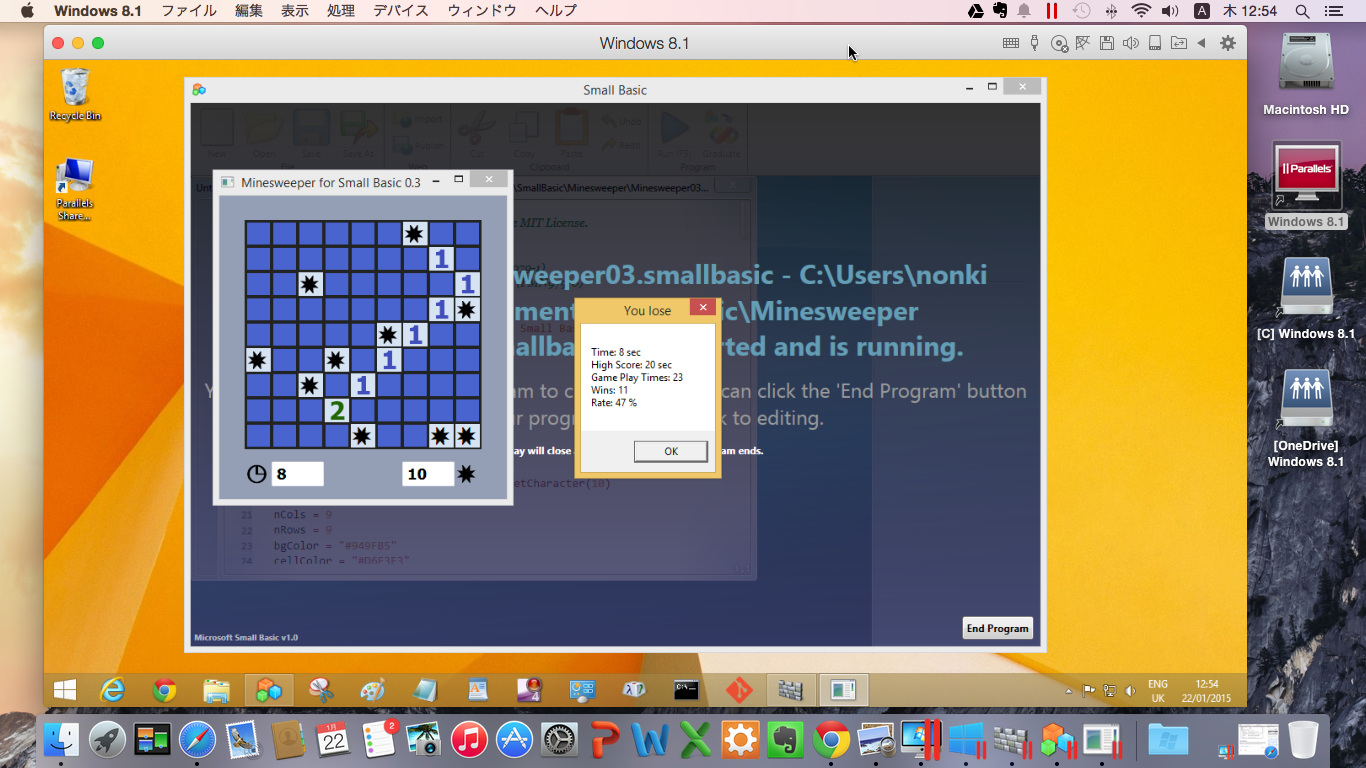The height and width of the screenshot is (768, 1366).
Task: Open the Recycle Bin desktop icon
Action: [x=75, y=94]
